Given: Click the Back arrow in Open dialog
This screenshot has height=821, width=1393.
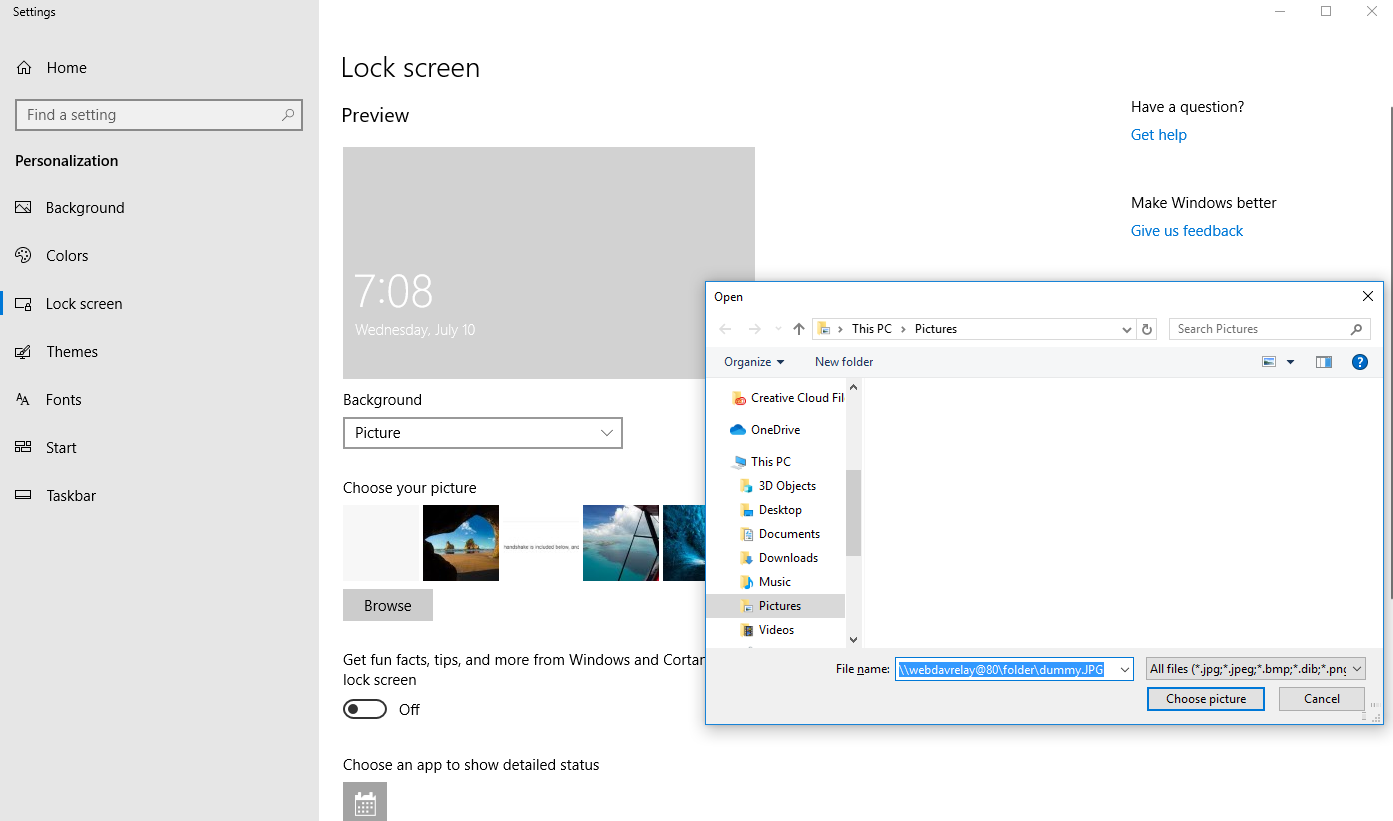Looking at the screenshot, I should 726,329.
